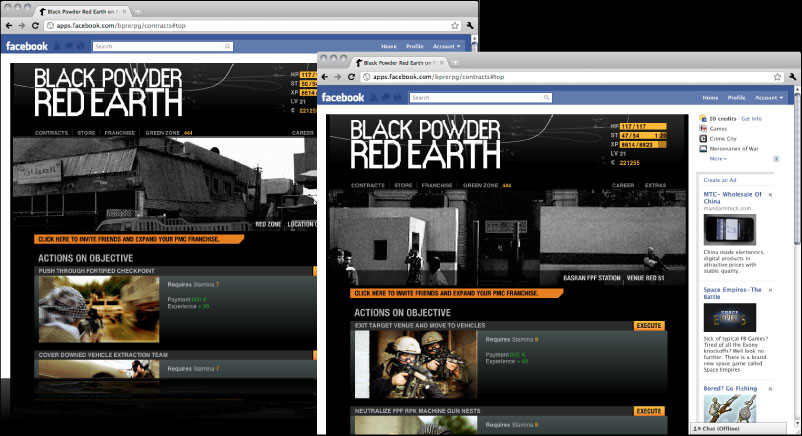Open notifications globe icon in front window

click(397, 97)
